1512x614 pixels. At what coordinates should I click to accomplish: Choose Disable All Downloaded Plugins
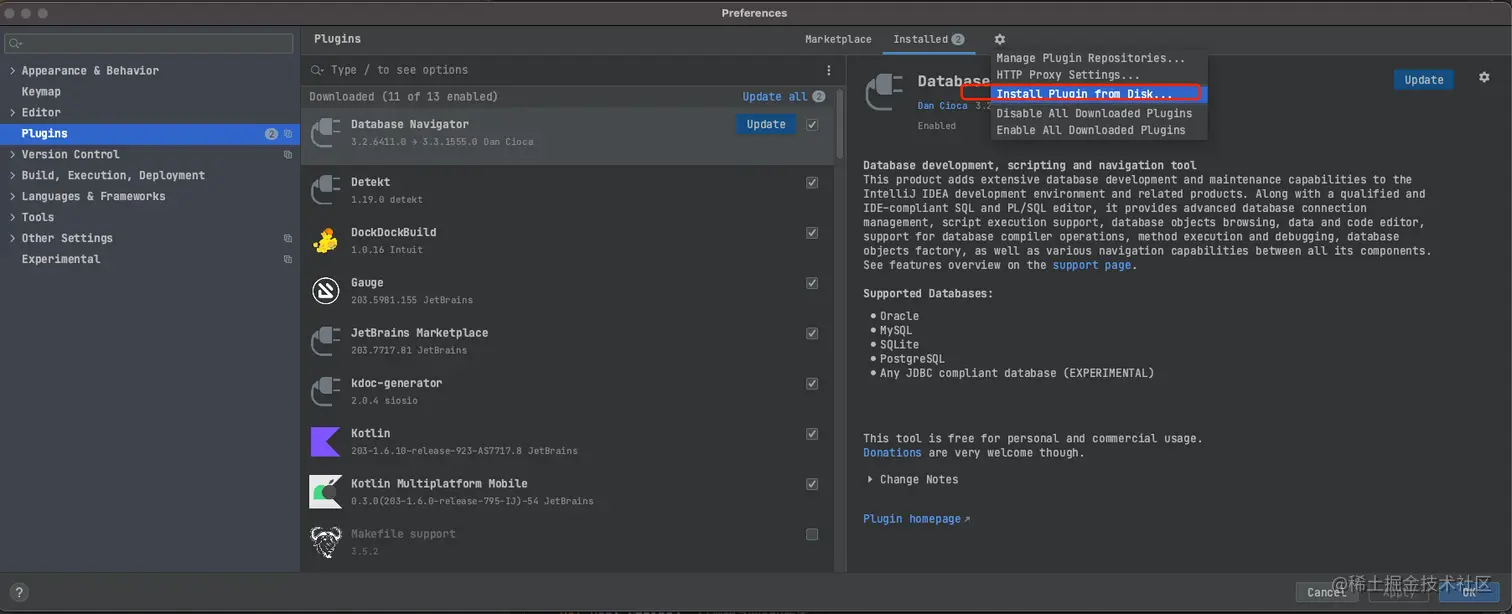tap(1099, 114)
